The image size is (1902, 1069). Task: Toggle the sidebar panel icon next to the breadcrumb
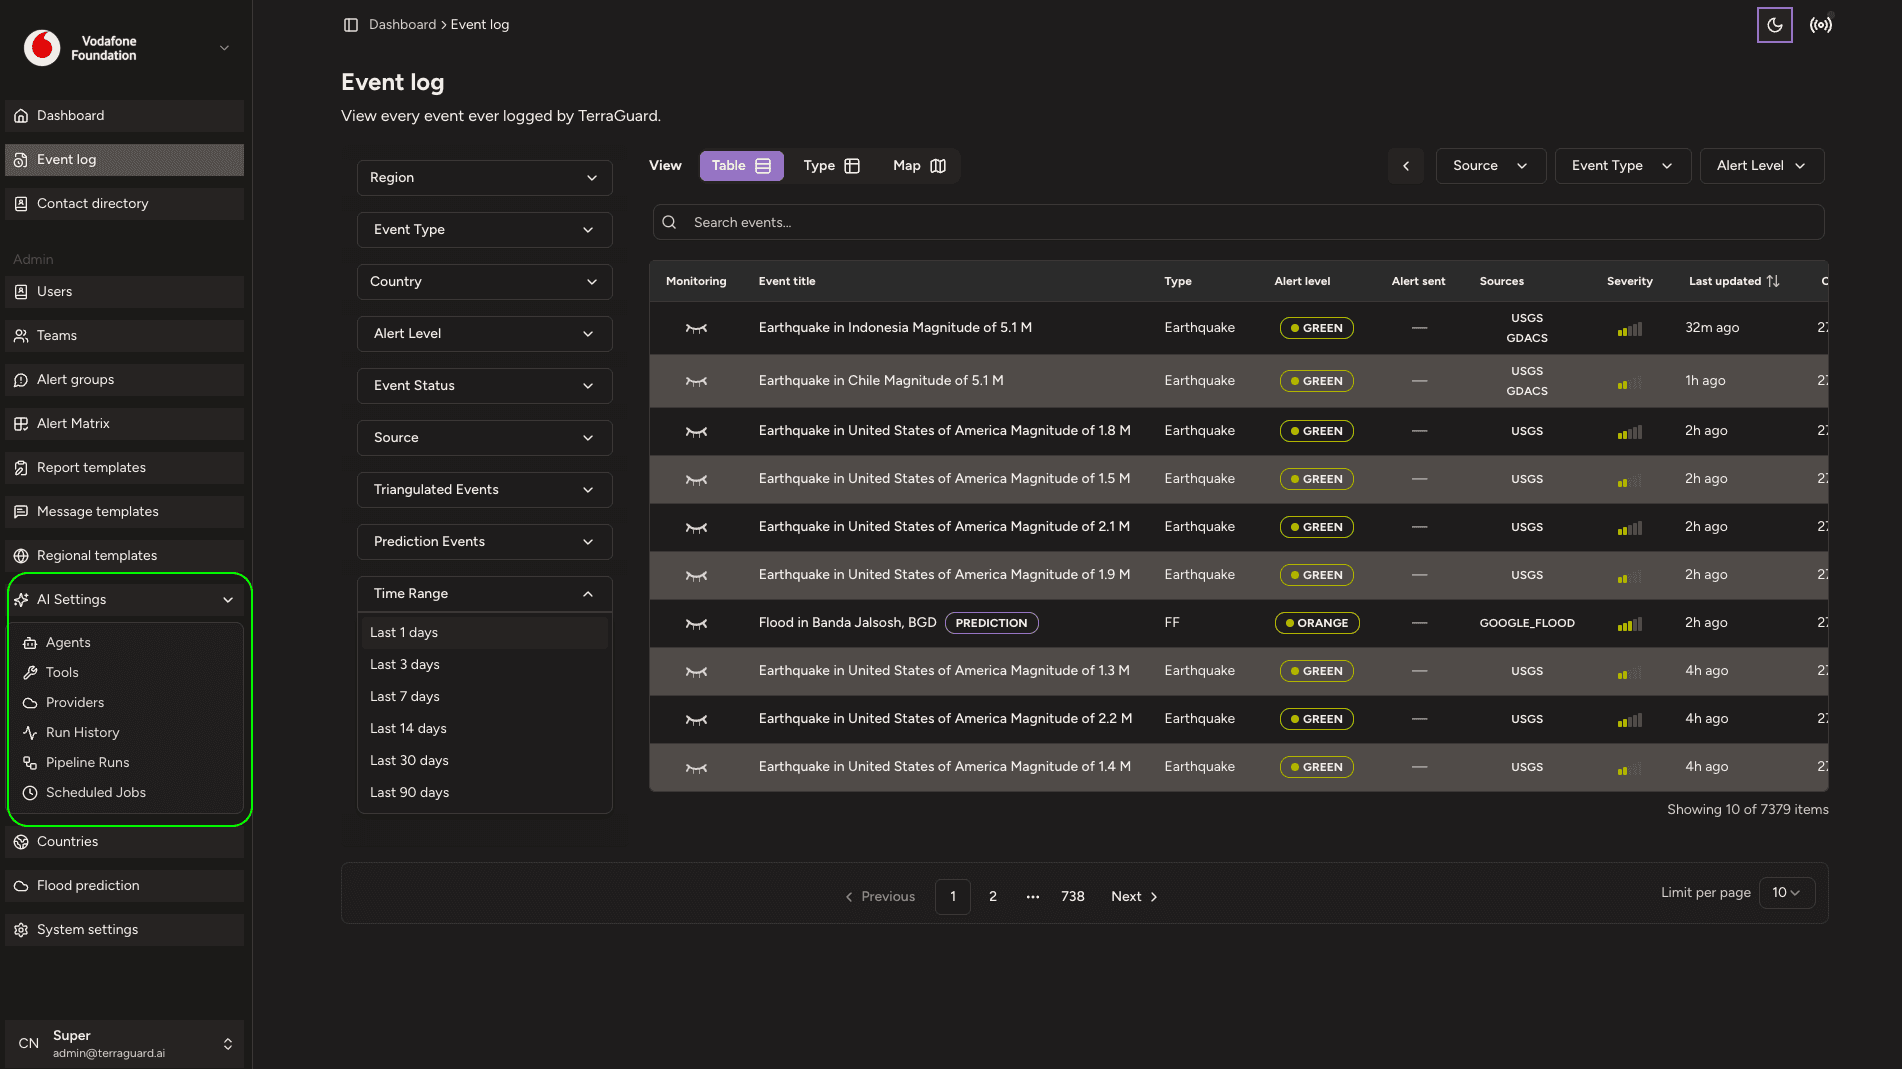[351, 25]
